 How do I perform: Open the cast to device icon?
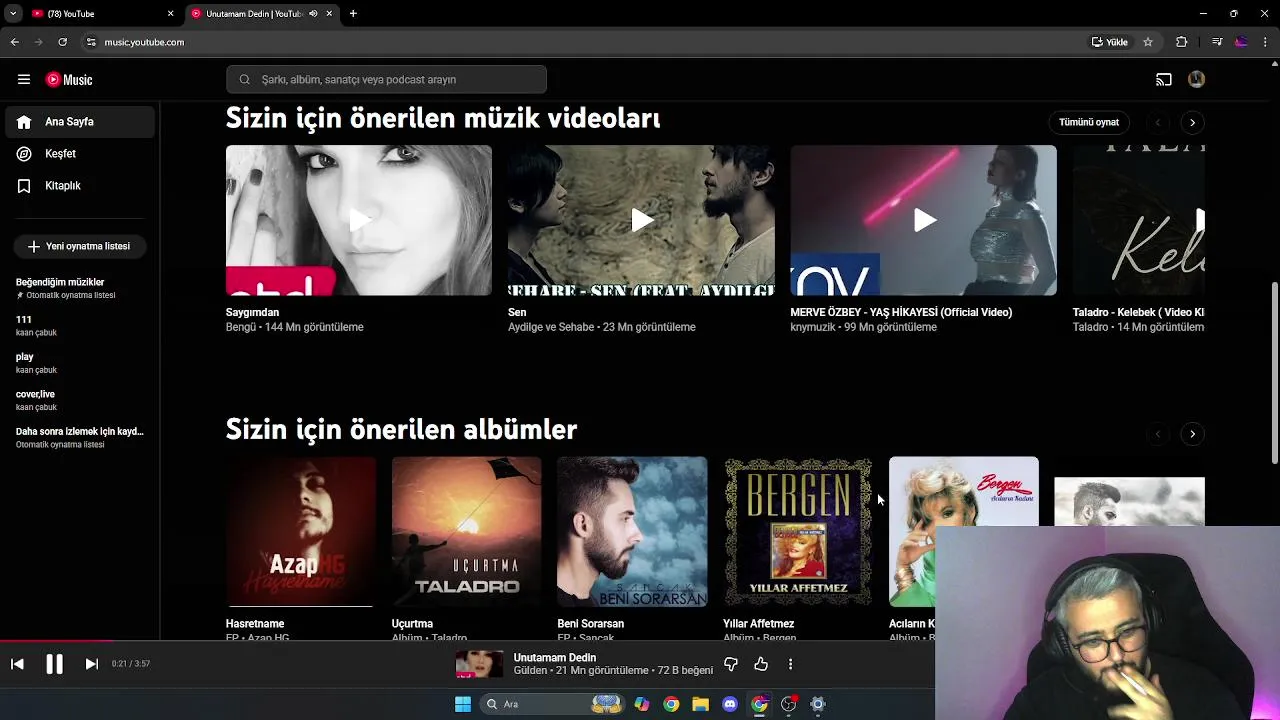point(1164,80)
